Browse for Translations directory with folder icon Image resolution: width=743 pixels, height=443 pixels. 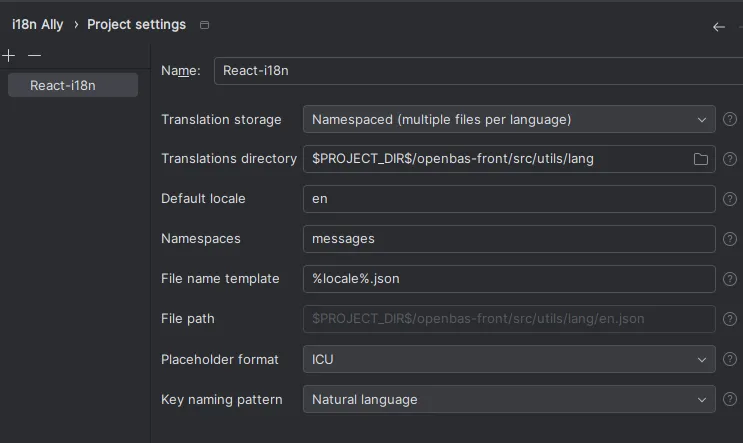[701, 159]
